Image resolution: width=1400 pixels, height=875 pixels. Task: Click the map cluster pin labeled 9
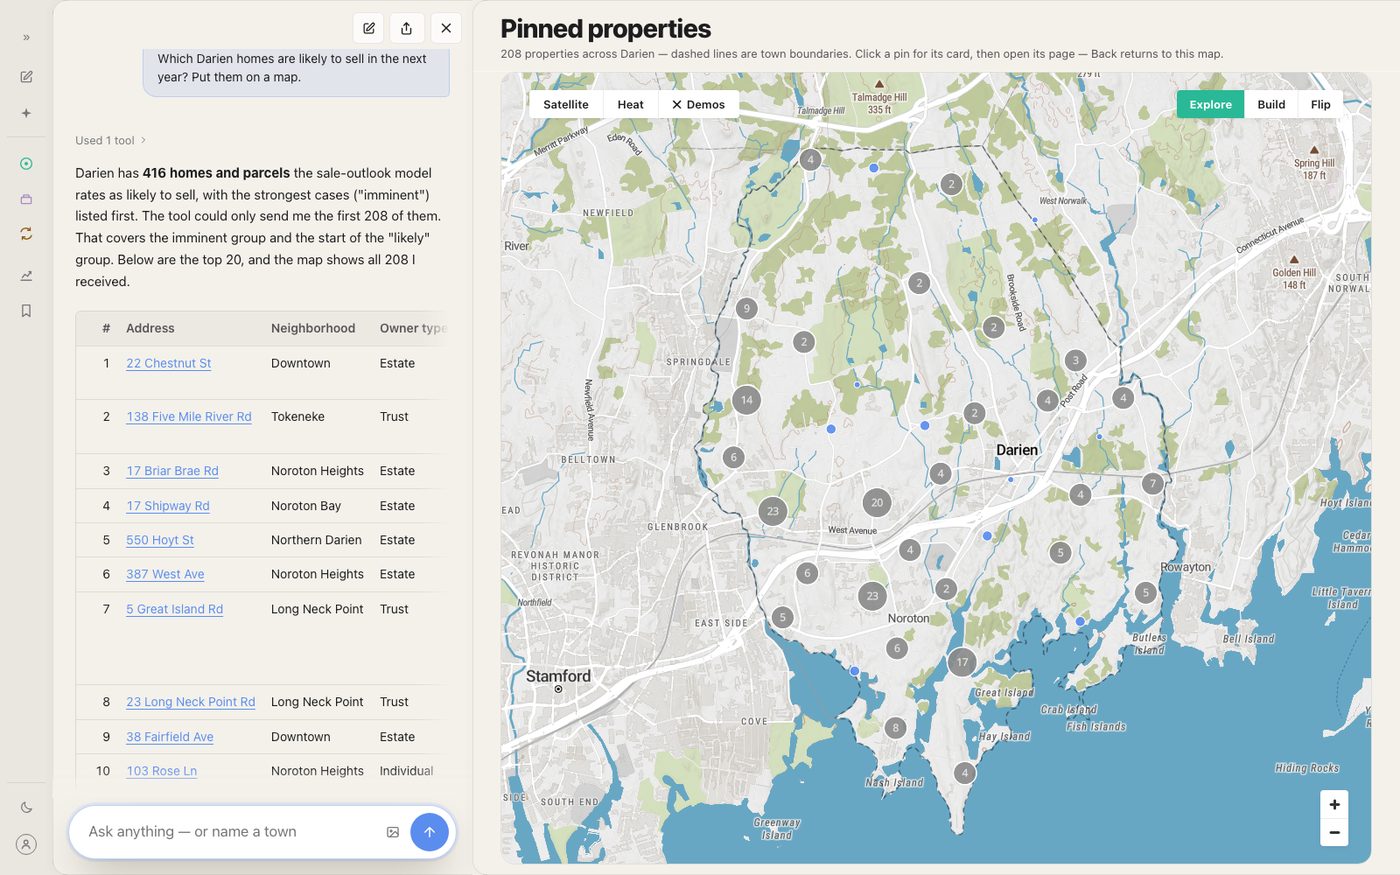pyautogui.click(x=746, y=309)
